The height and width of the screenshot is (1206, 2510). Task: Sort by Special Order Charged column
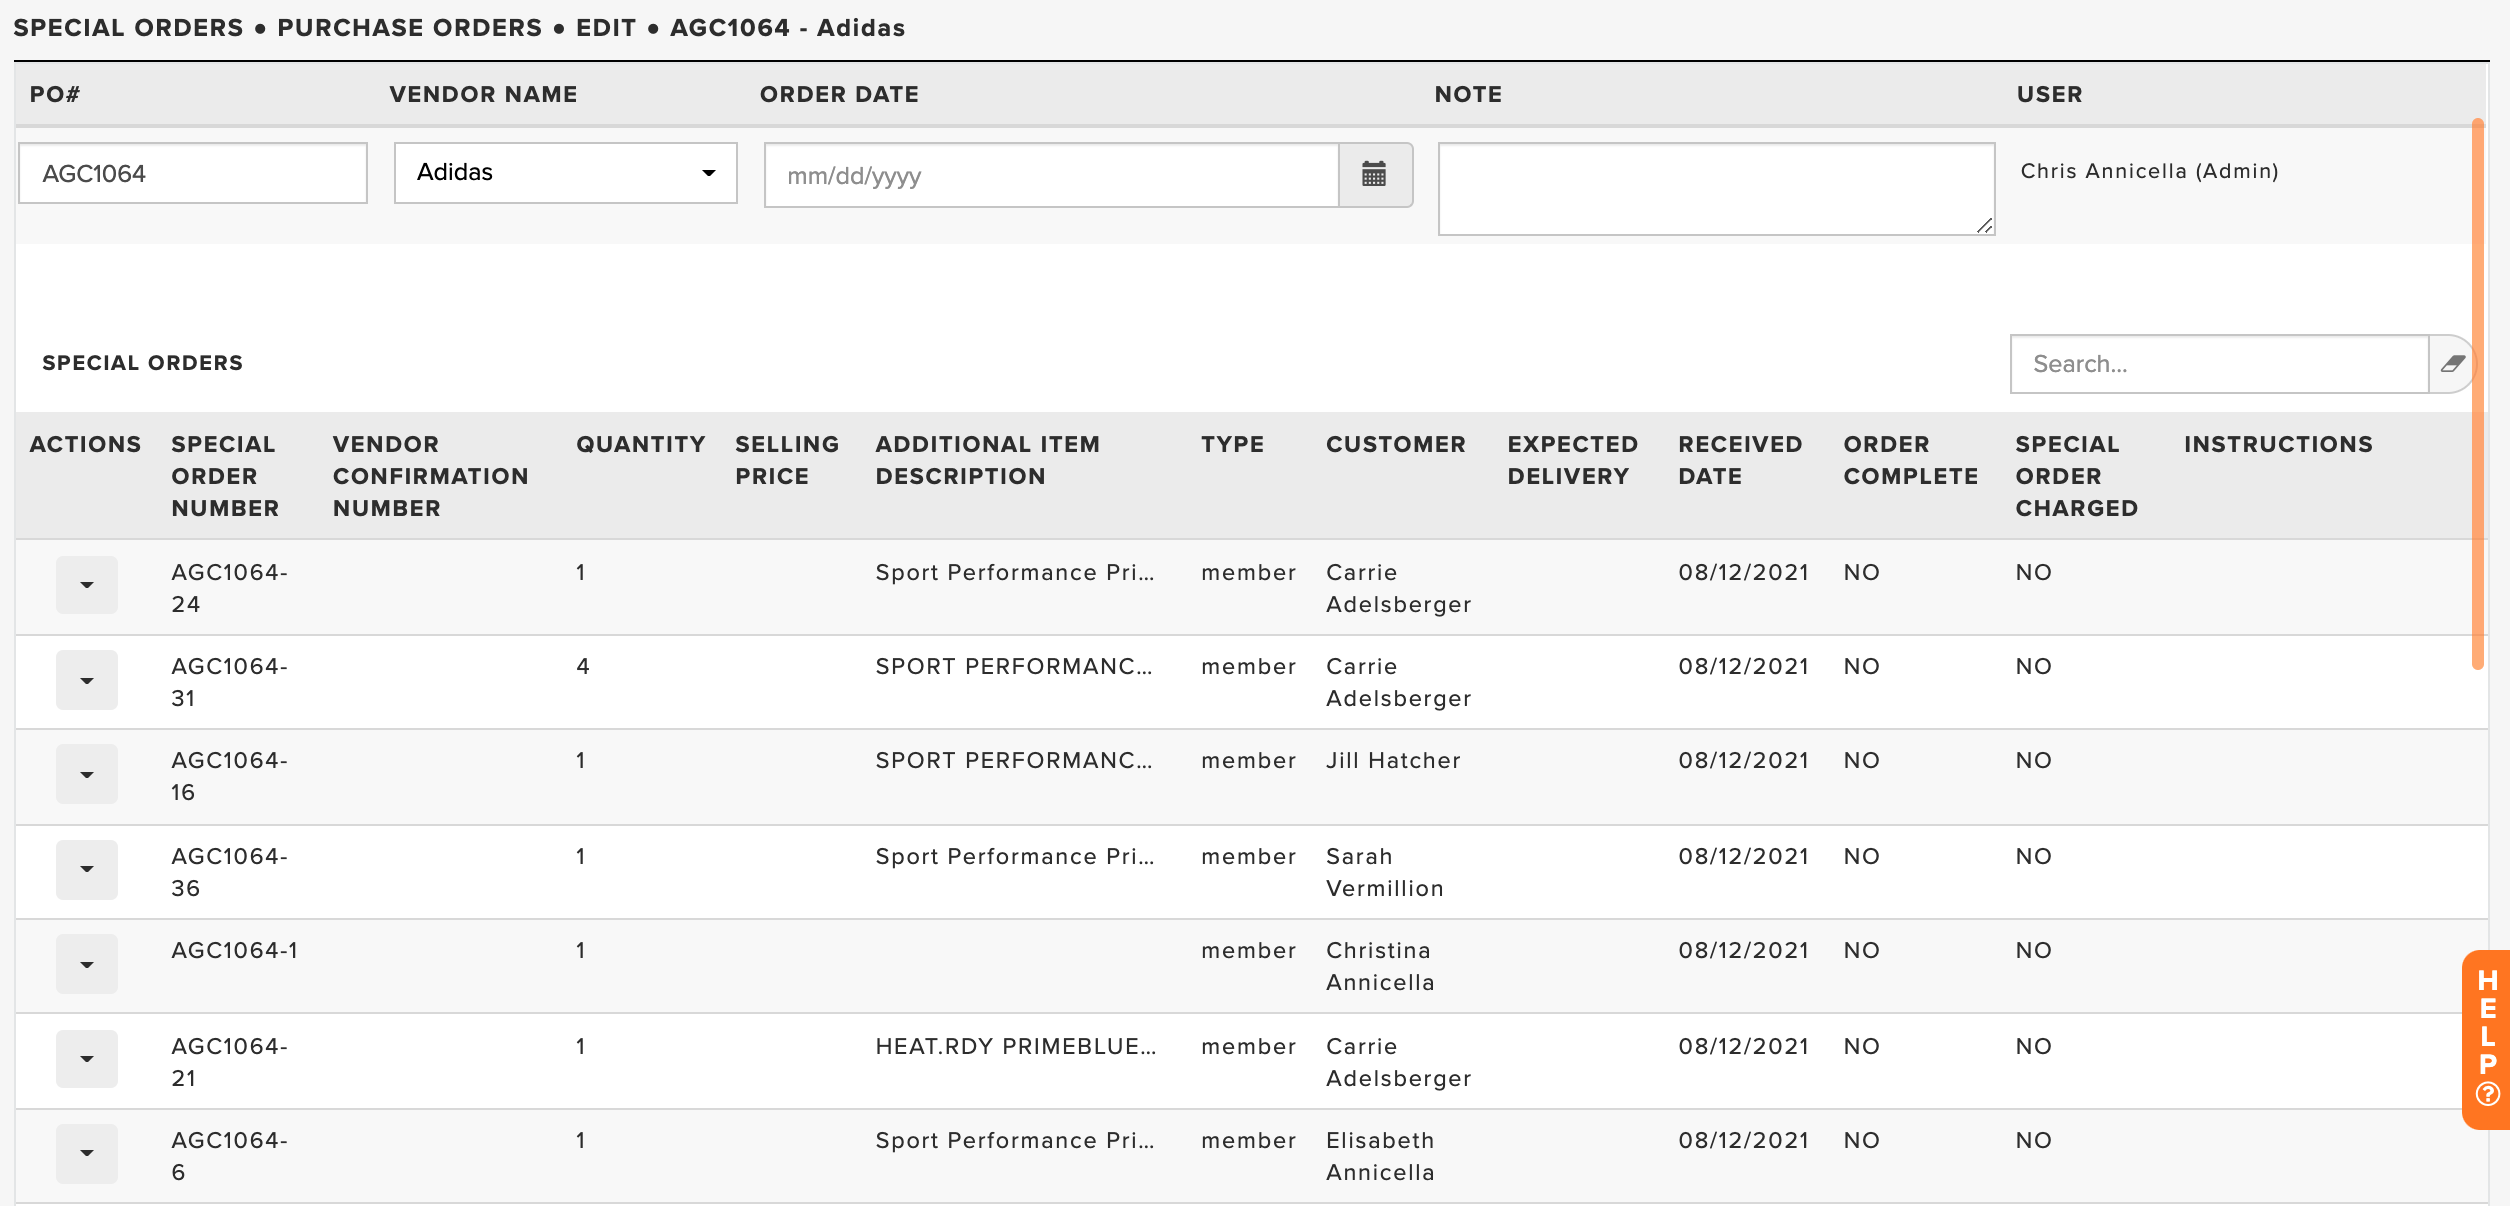(x=2076, y=476)
